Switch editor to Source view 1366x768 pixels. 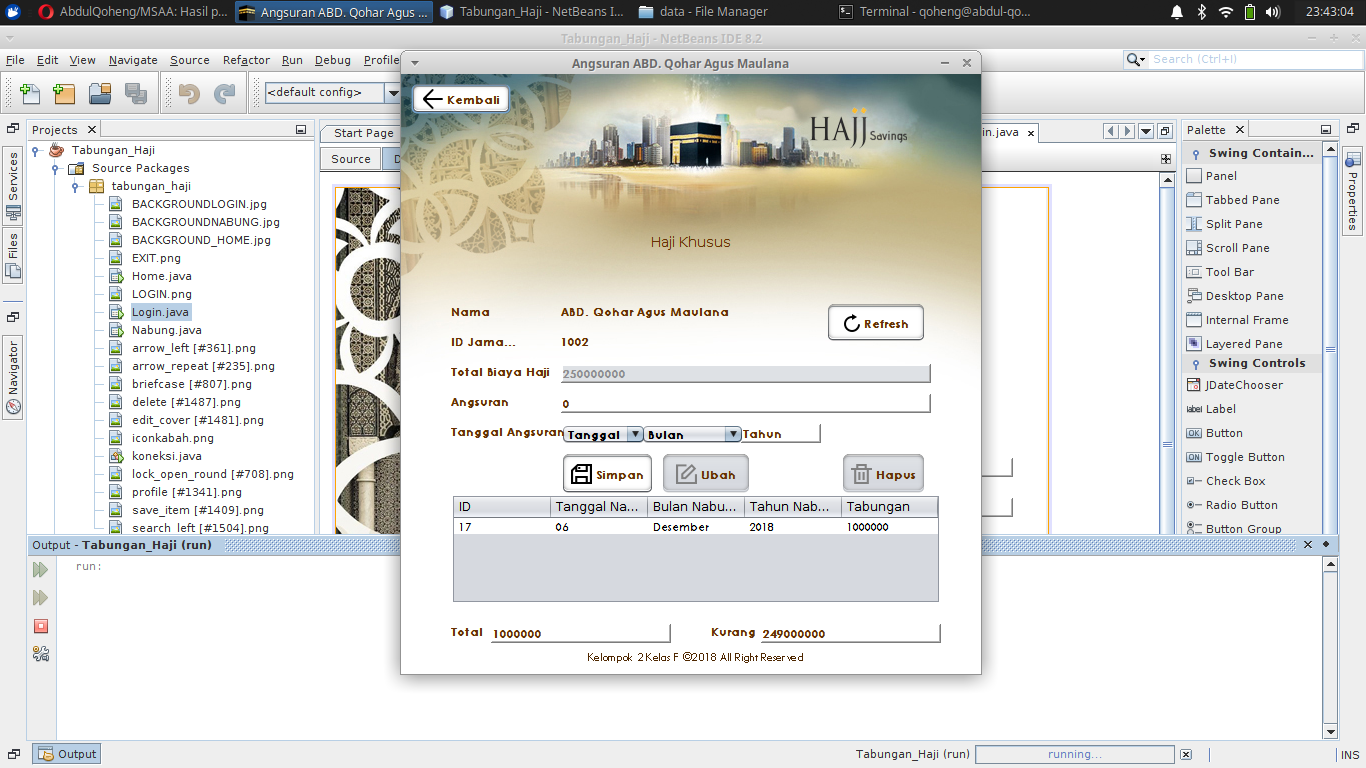coord(351,159)
